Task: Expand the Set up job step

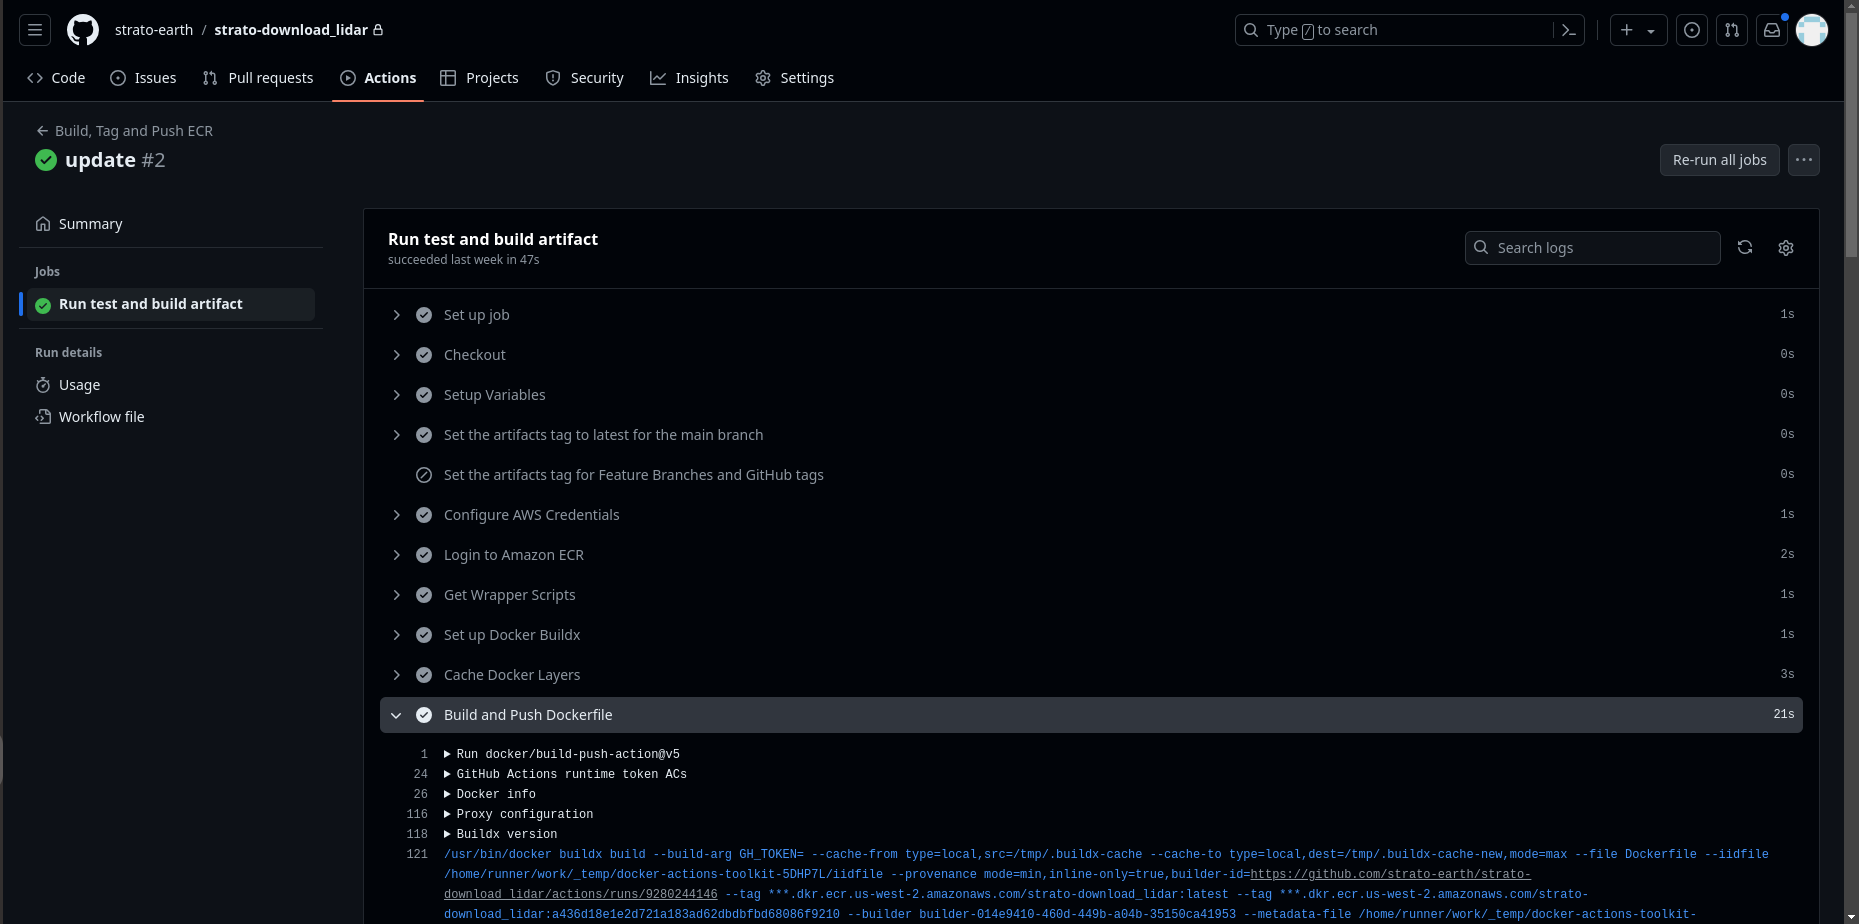Action: point(1091,315)
